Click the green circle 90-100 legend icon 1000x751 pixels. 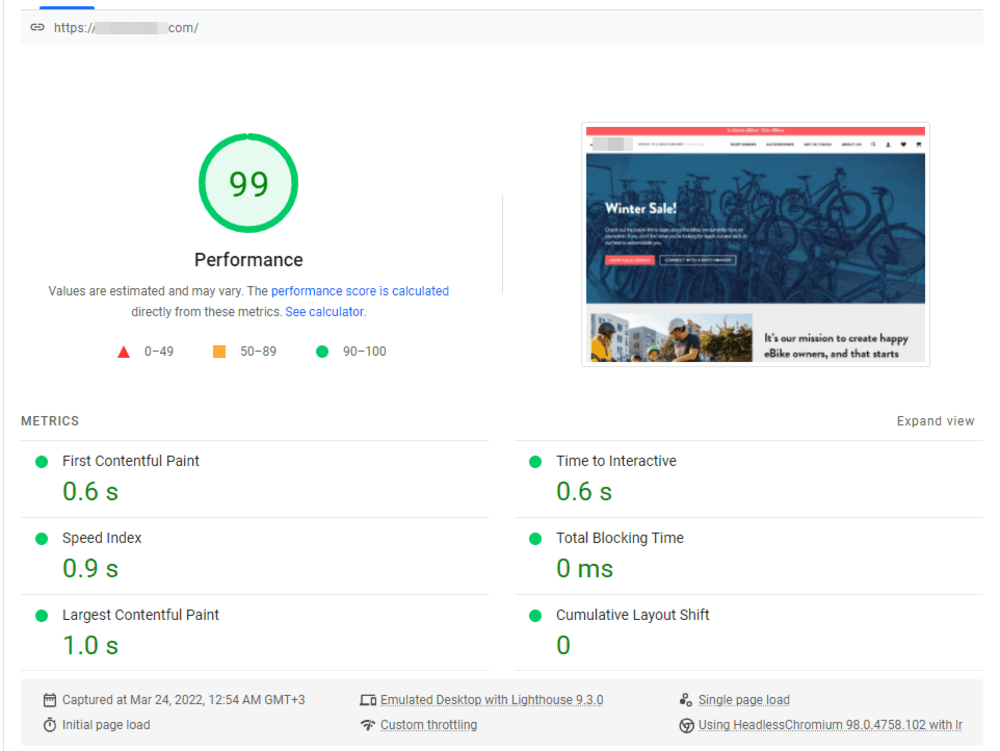click(321, 351)
